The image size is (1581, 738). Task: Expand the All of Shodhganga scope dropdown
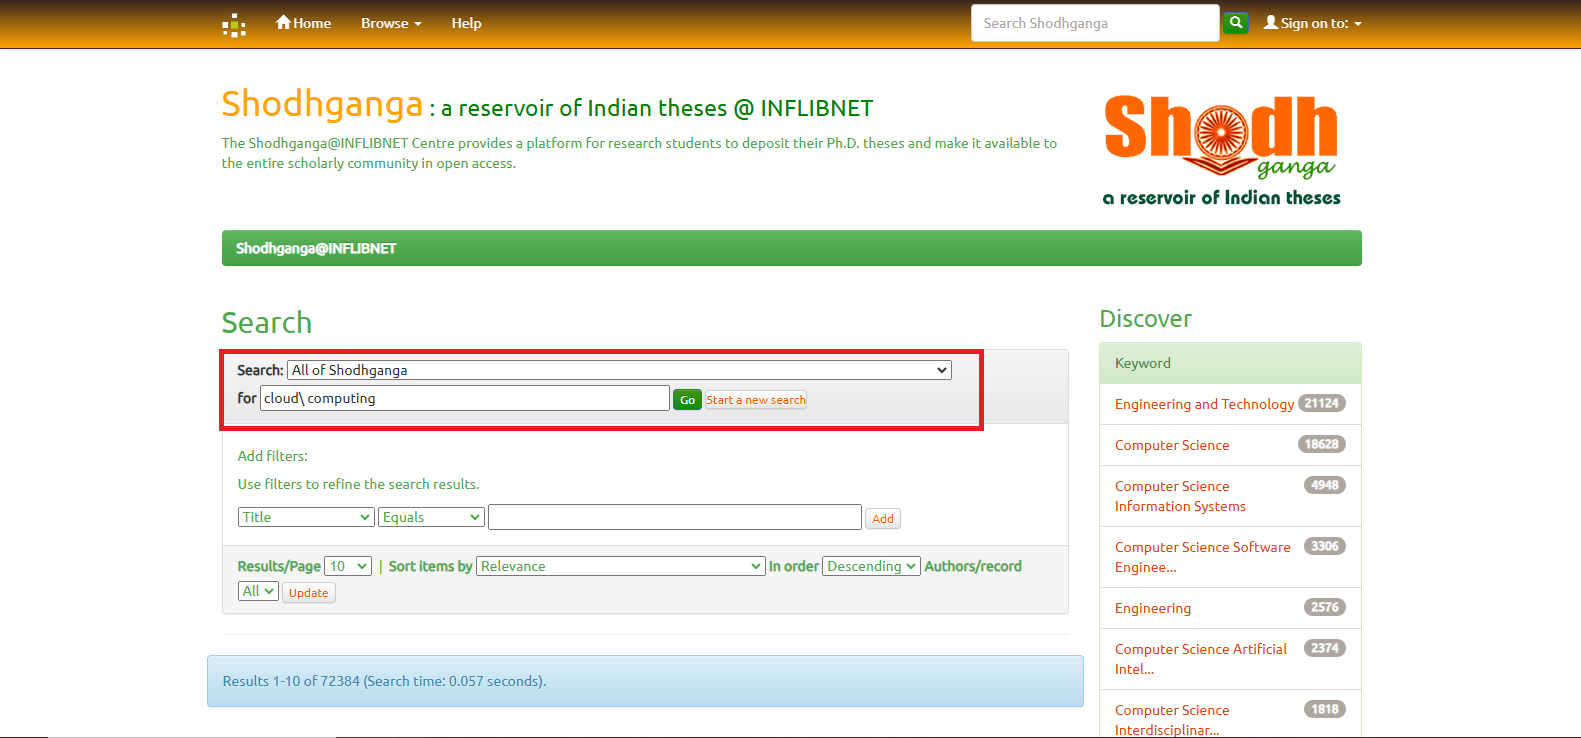pyautogui.click(x=619, y=370)
